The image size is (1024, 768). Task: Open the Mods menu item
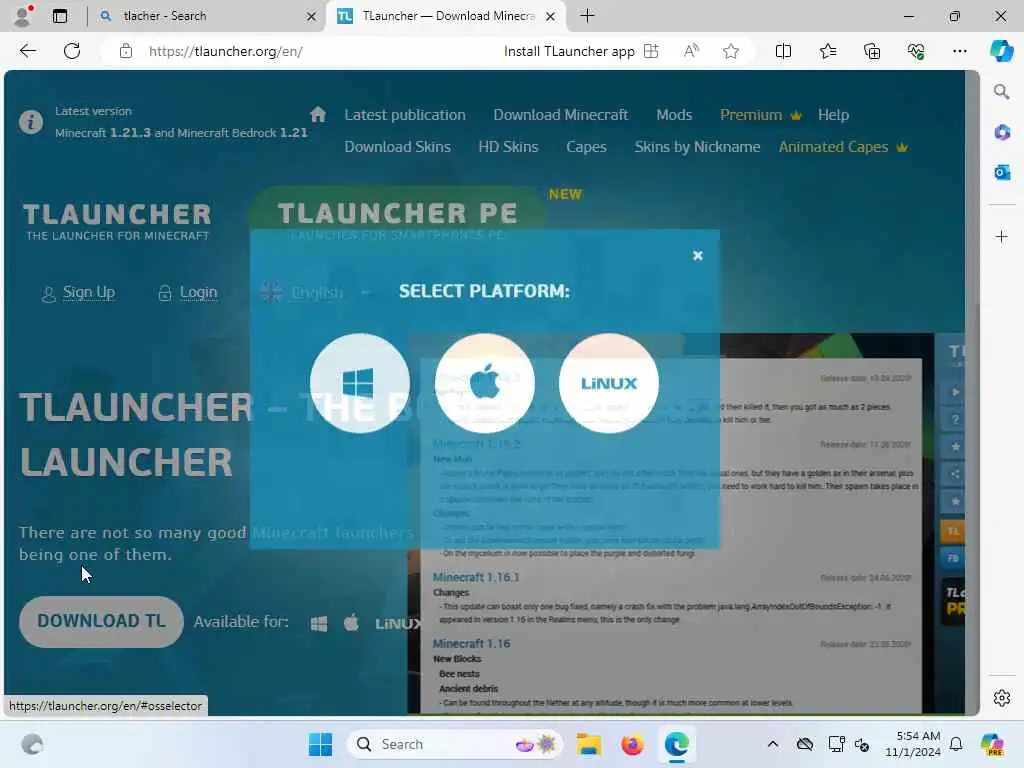coord(674,115)
